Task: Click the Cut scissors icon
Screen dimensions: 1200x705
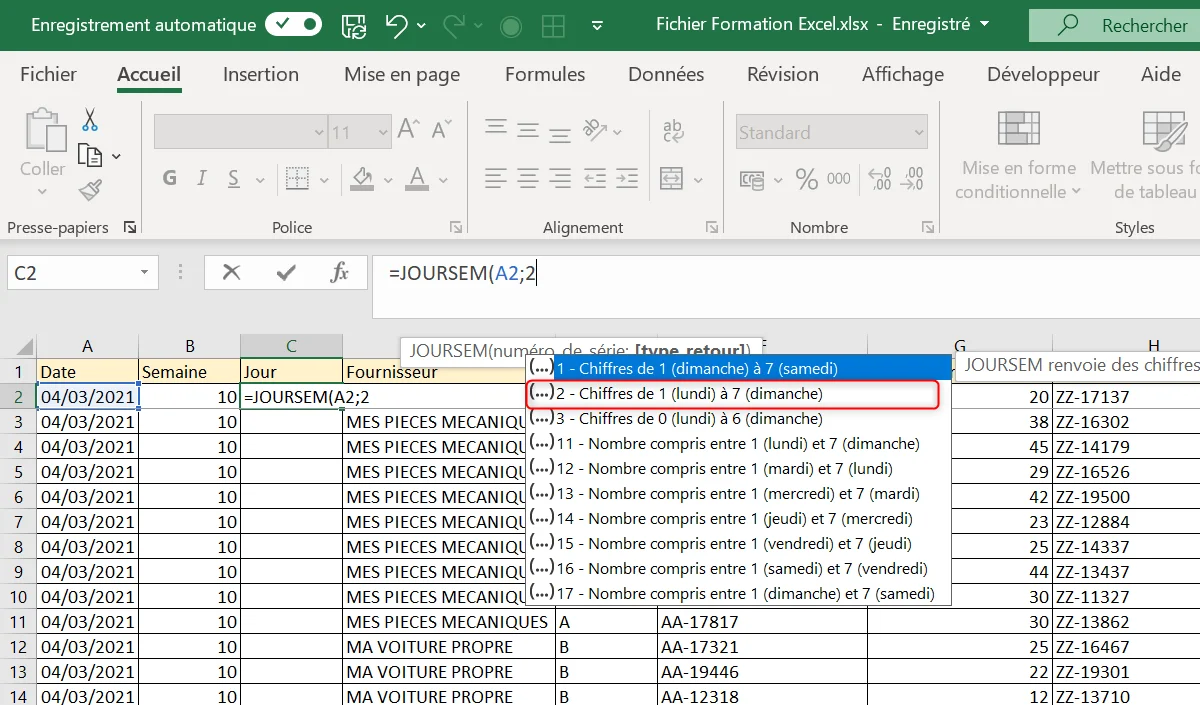Action: 90,120
